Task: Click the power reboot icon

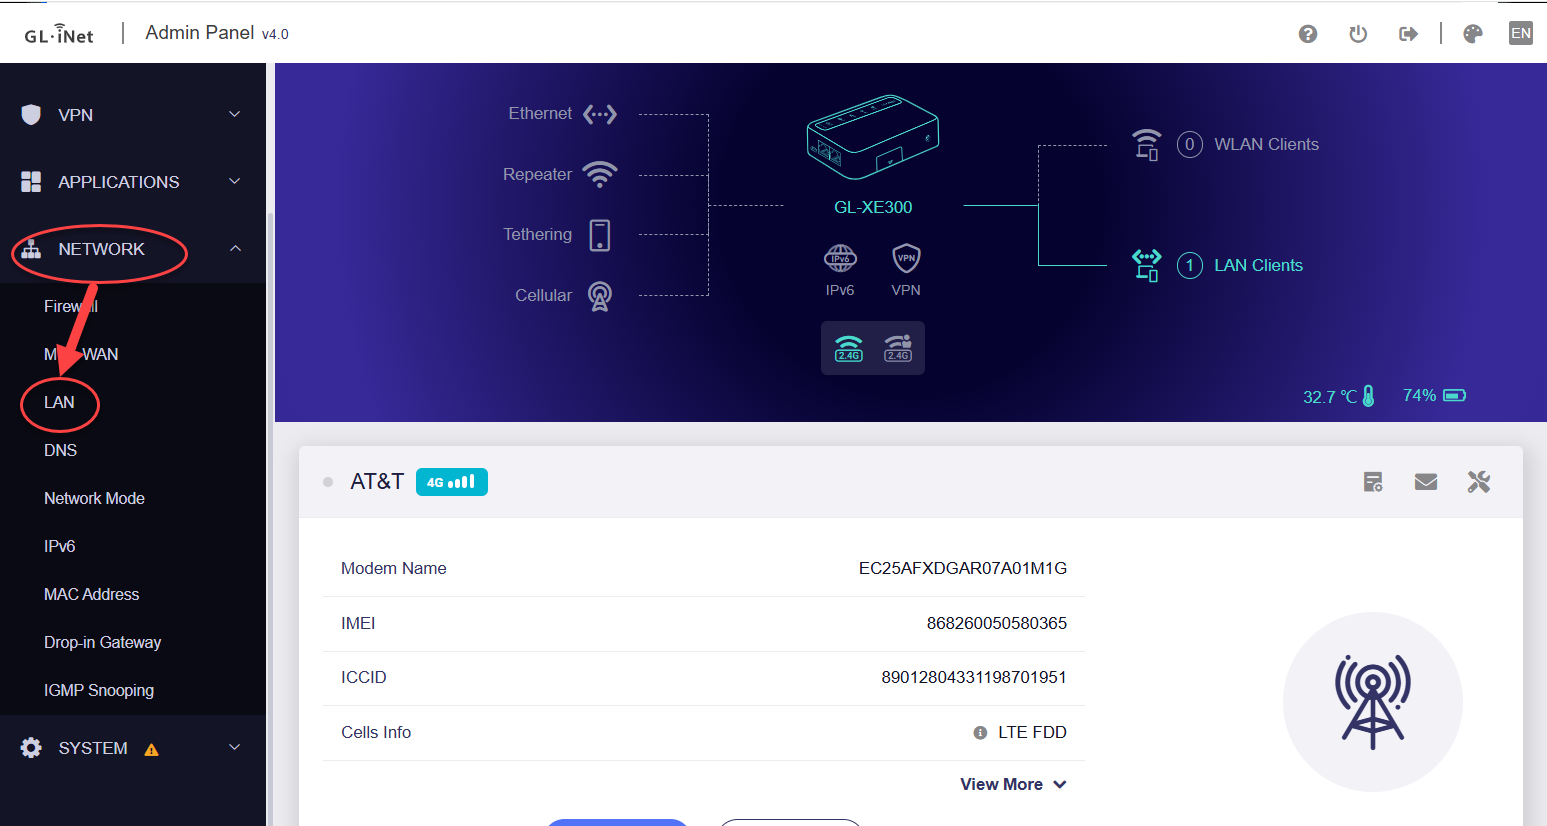Action: (1358, 34)
